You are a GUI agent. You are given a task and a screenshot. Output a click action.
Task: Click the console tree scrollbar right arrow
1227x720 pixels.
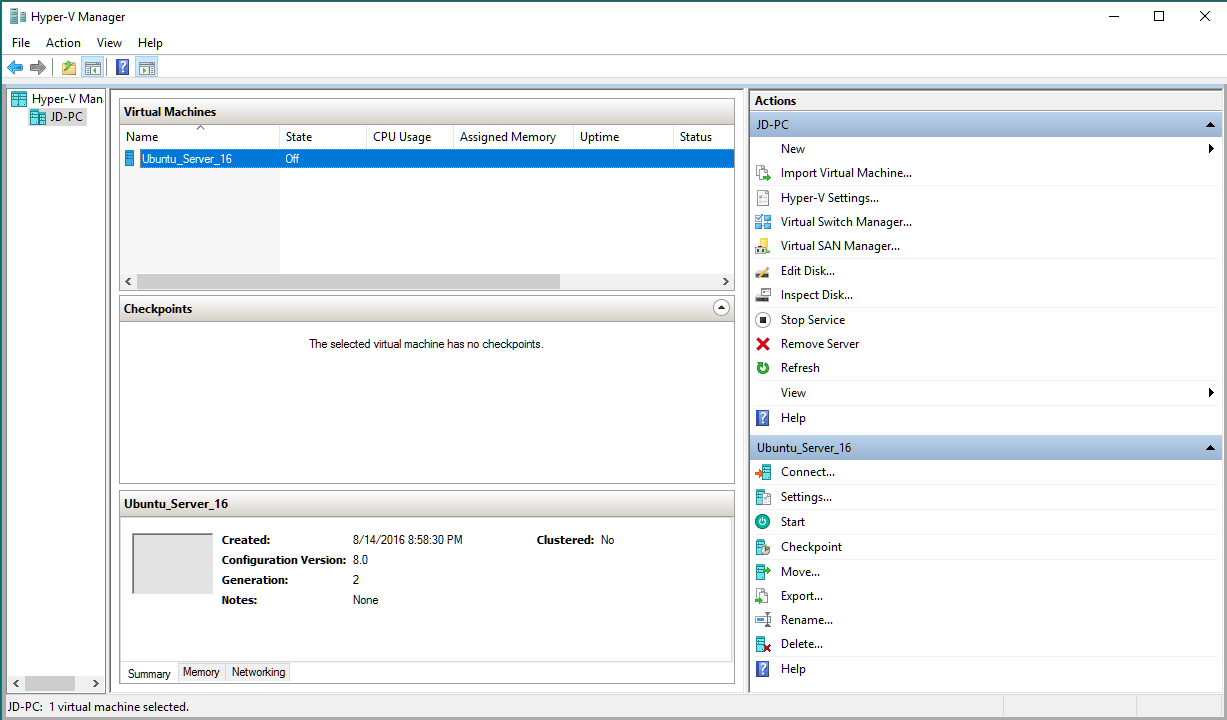tap(96, 684)
